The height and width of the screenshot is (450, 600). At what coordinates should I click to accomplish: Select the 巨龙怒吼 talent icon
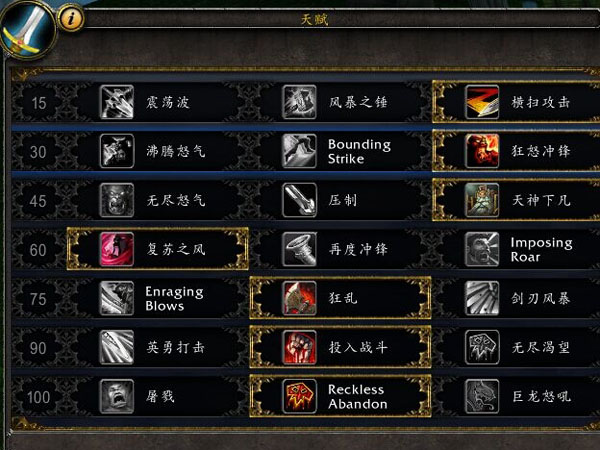point(482,396)
